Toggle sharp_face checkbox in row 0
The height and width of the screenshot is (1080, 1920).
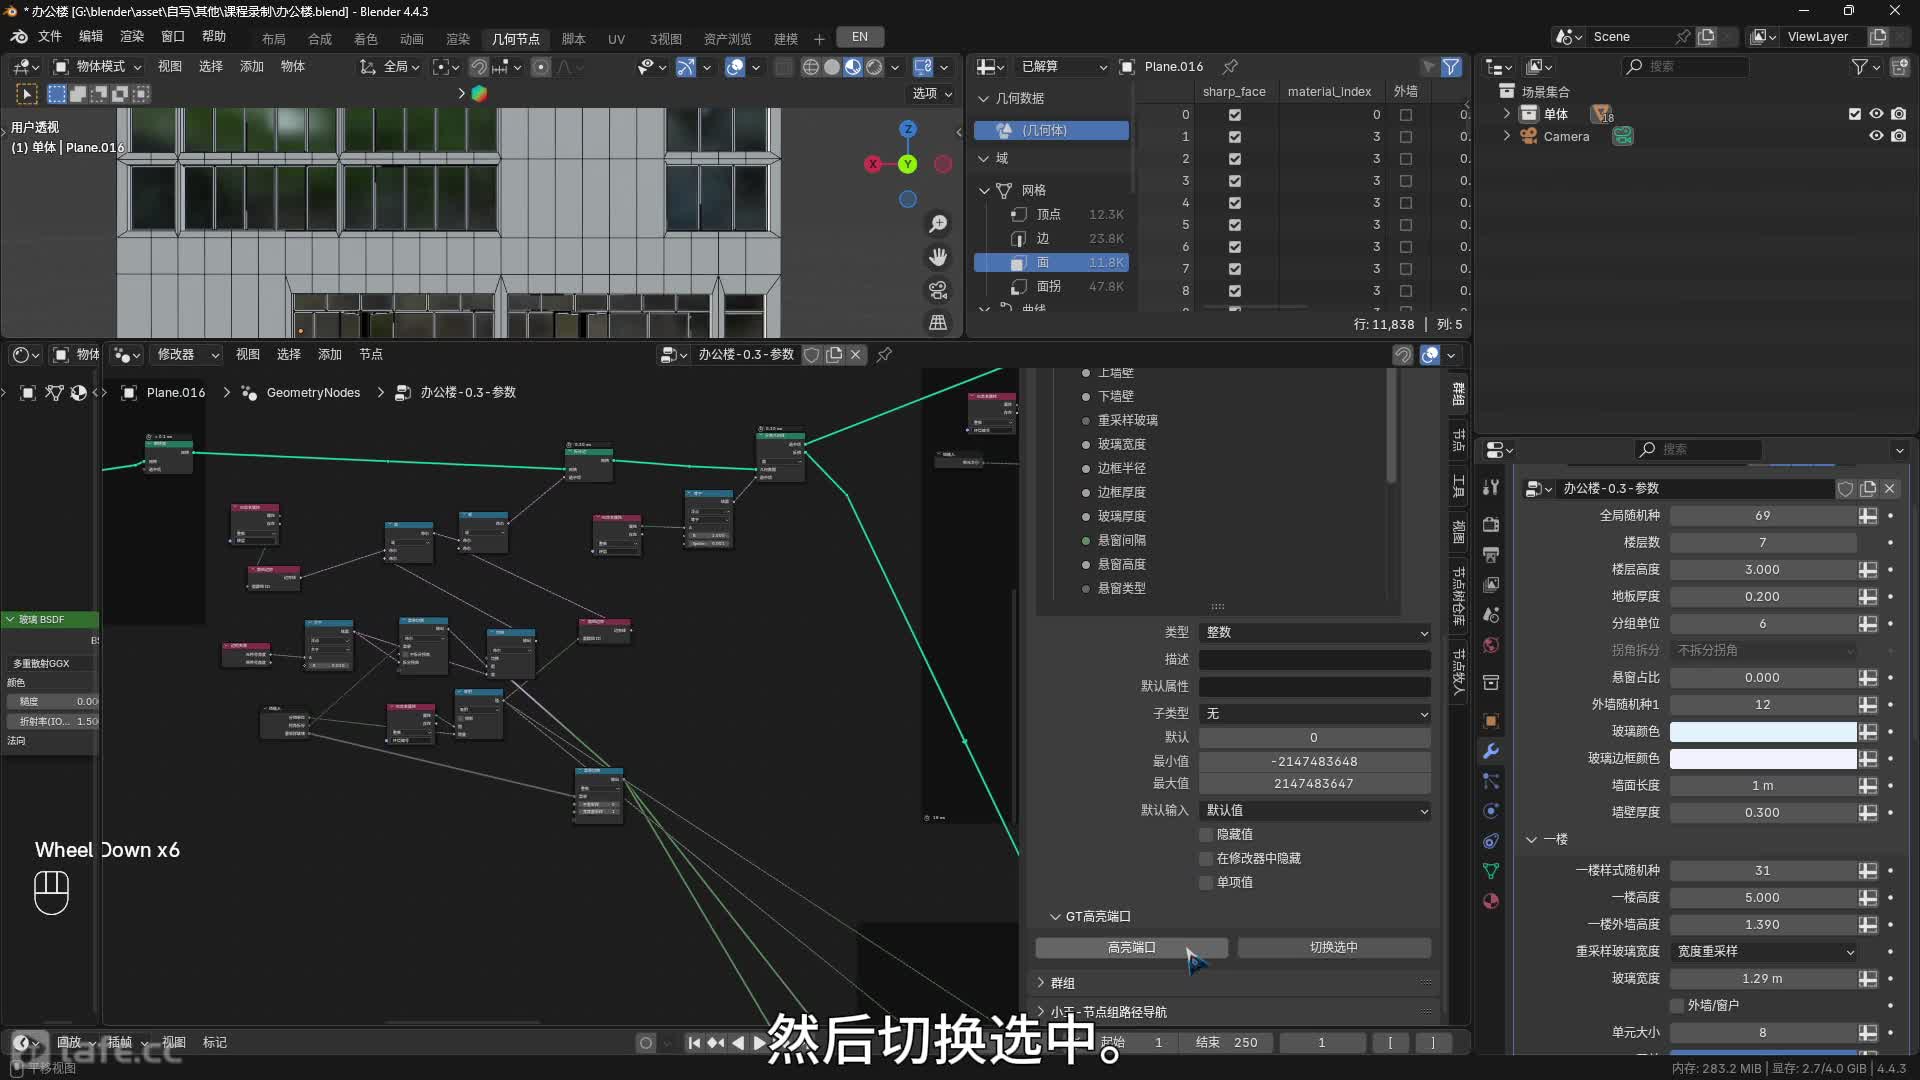(1235, 115)
